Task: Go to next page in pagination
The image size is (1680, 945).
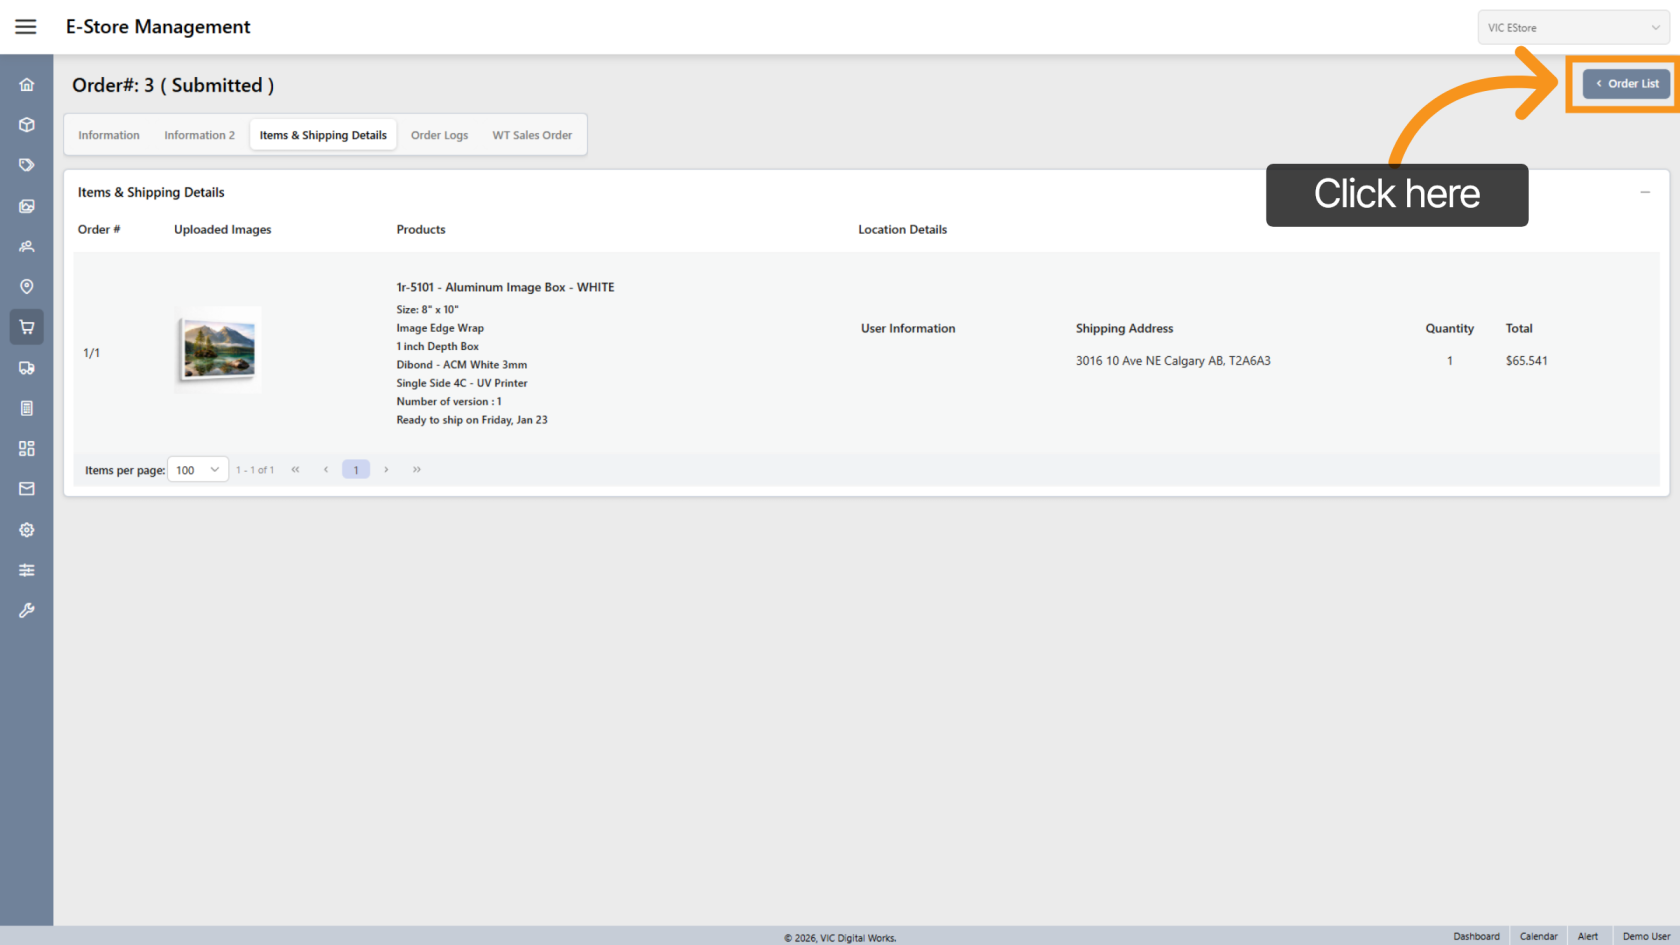Action: (386, 470)
